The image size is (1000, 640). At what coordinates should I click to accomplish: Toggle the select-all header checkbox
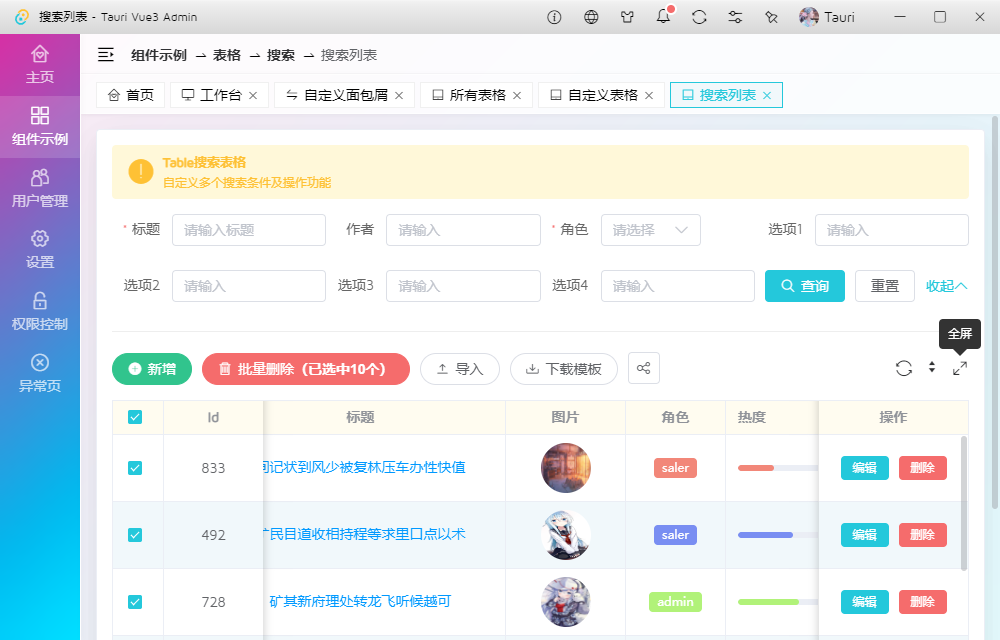(135, 417)
